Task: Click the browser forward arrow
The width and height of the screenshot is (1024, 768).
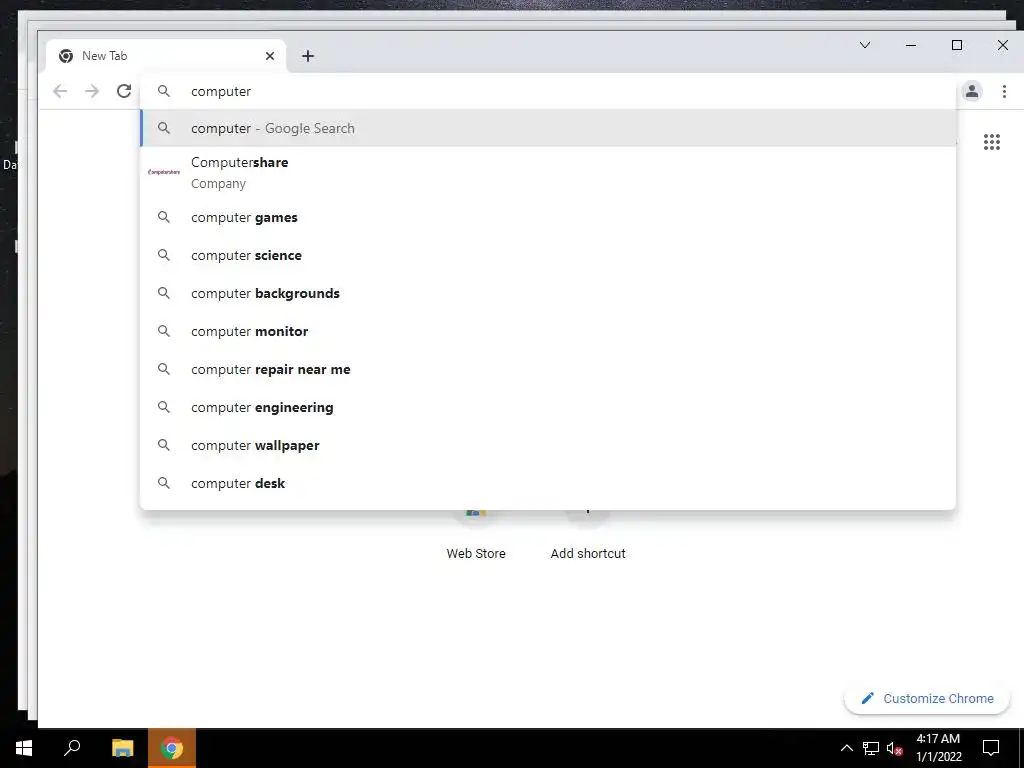Action: point(92,91)
